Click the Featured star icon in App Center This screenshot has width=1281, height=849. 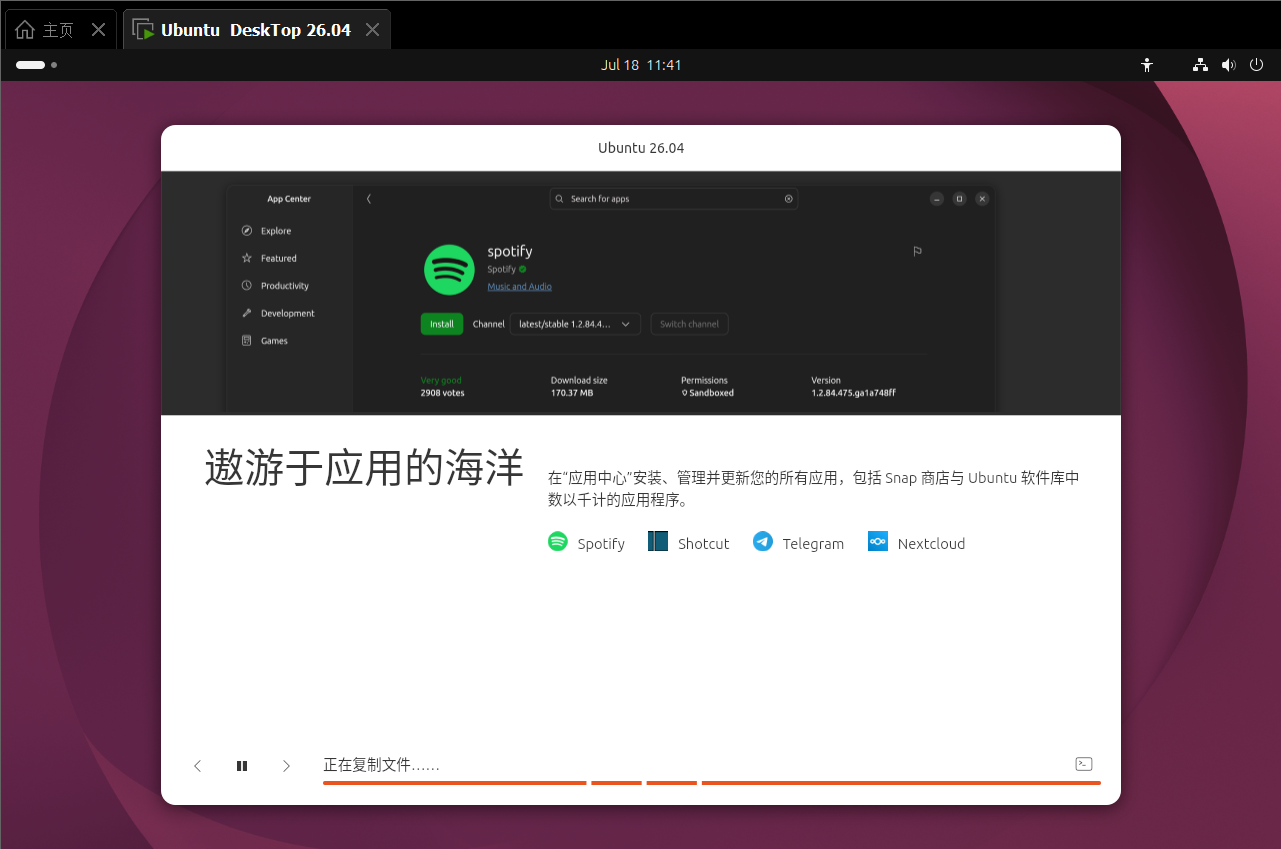click(247, 258)
